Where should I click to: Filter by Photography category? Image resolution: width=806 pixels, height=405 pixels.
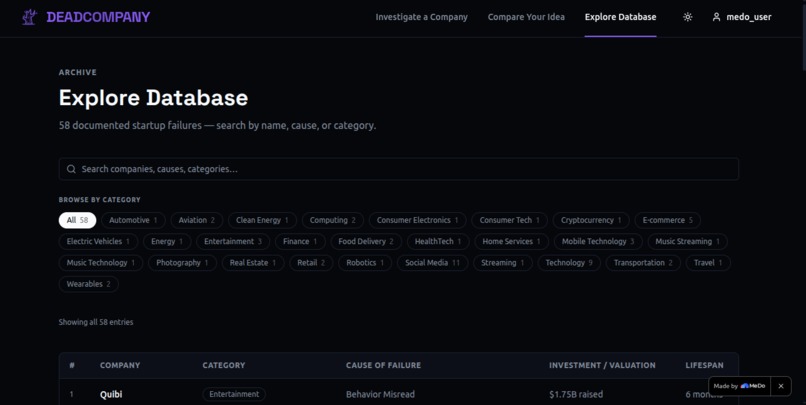coord(182,263)
